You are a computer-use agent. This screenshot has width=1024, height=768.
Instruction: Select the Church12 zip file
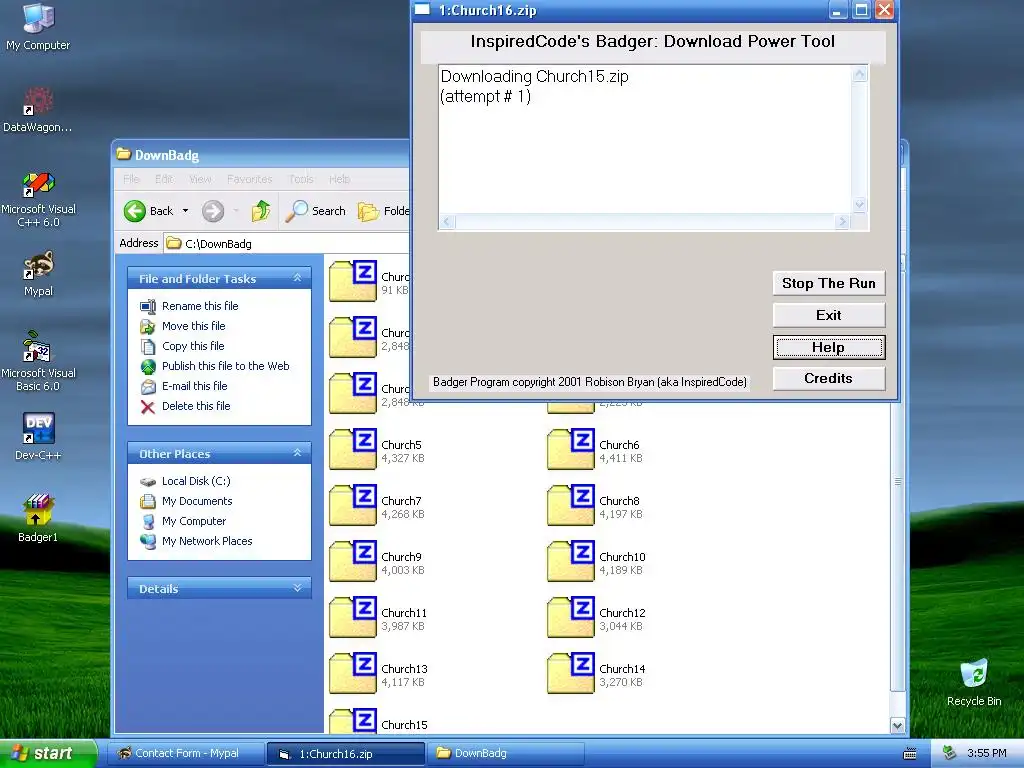point(596,618)
